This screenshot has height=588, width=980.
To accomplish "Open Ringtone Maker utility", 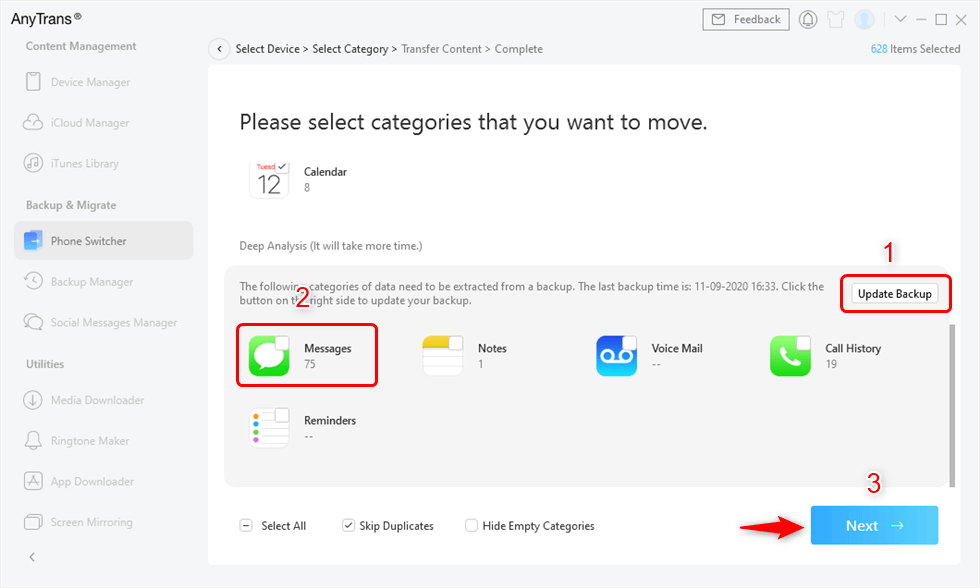I will pos(90,441).
